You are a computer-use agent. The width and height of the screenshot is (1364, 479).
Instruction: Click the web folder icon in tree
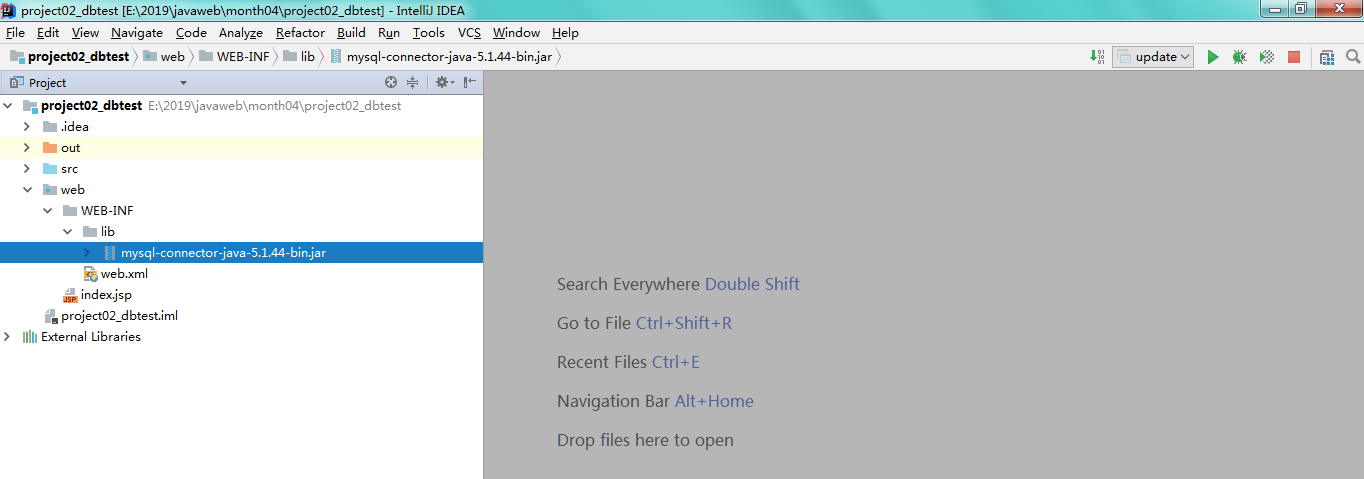coord(50,189)
